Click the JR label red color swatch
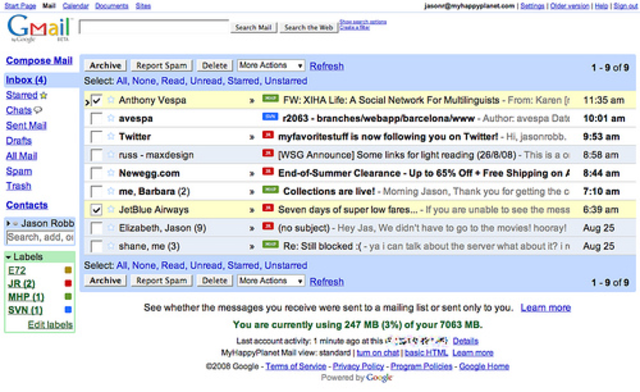The image size is (640, 392). click(x=68, y=283)
